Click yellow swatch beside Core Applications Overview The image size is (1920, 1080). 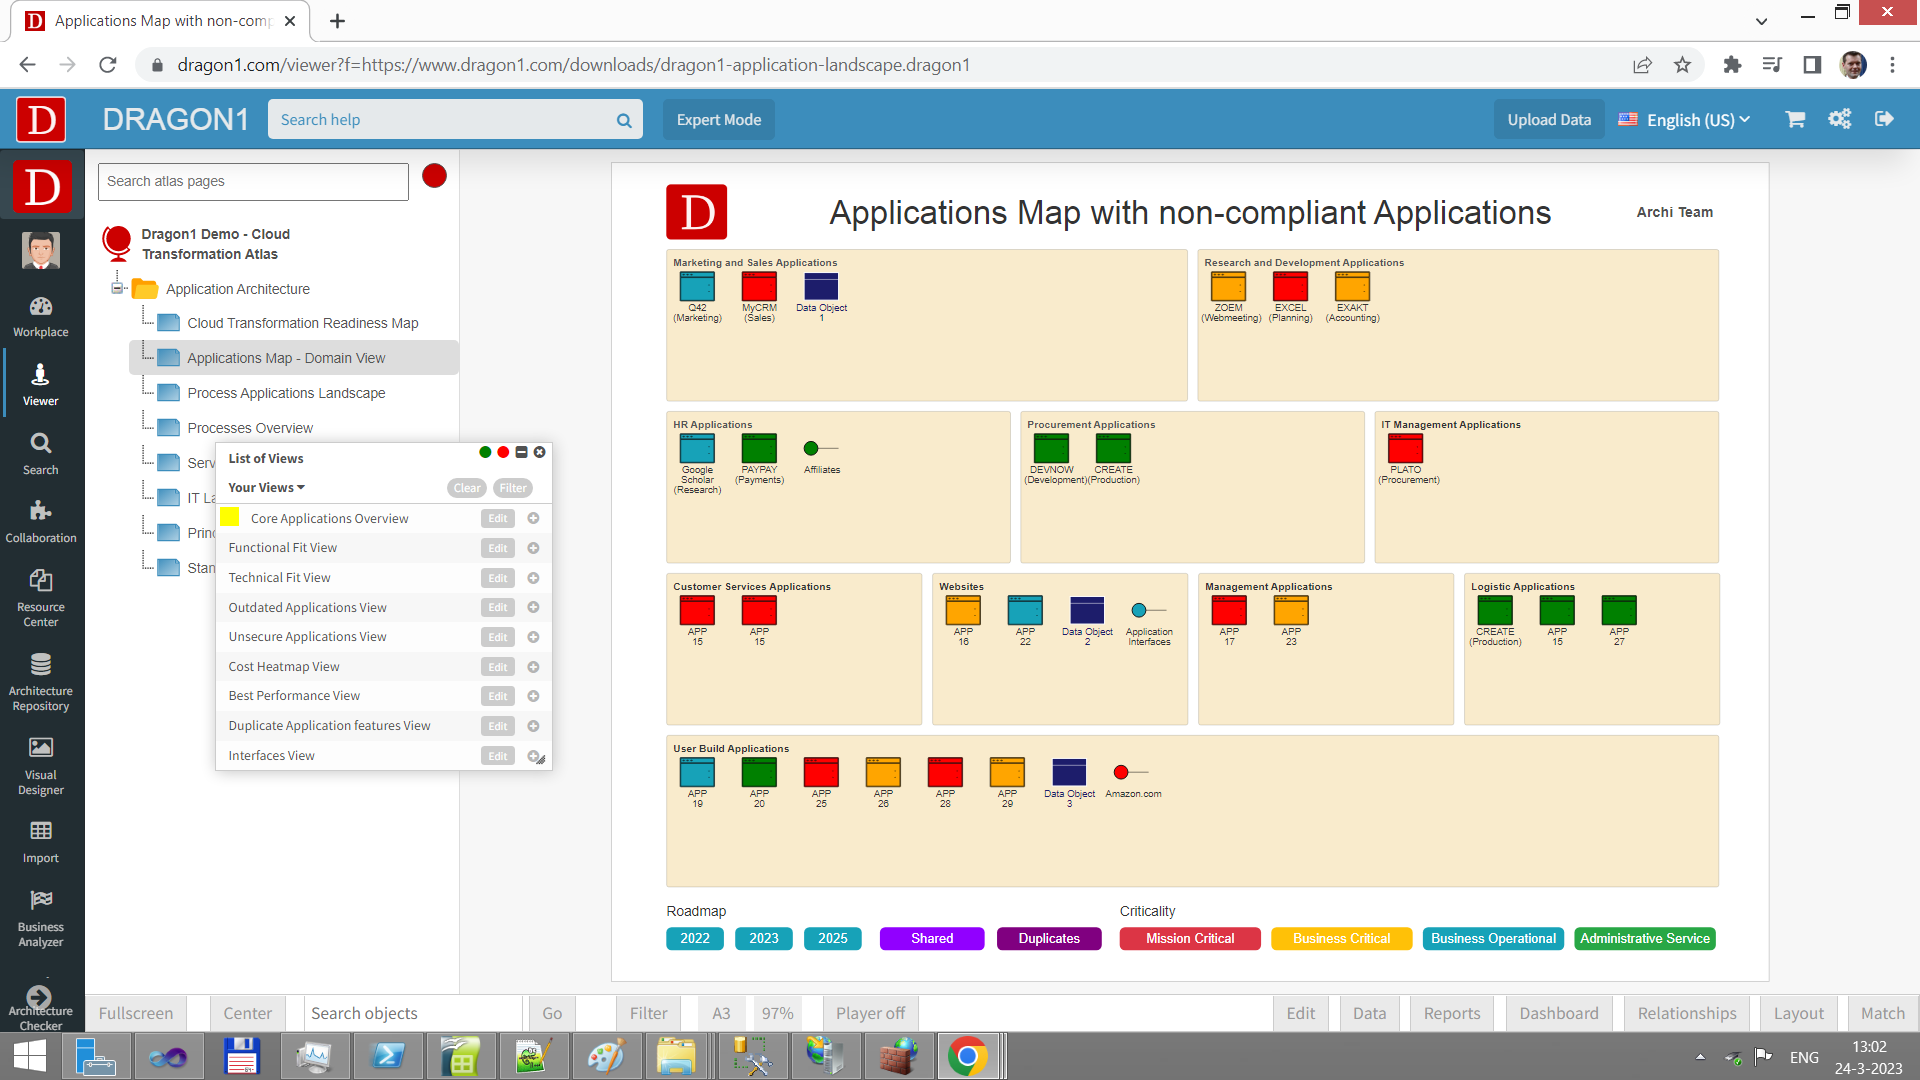coord(230,517)
